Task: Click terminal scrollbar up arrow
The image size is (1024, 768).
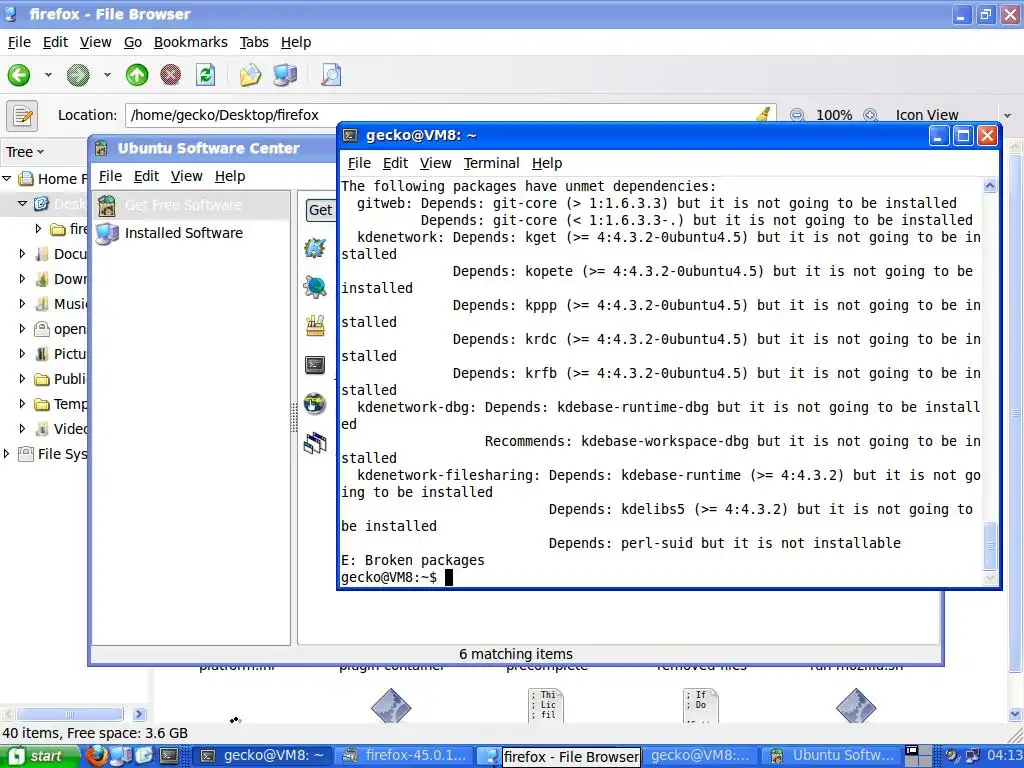Action: (x=990, y=186)
